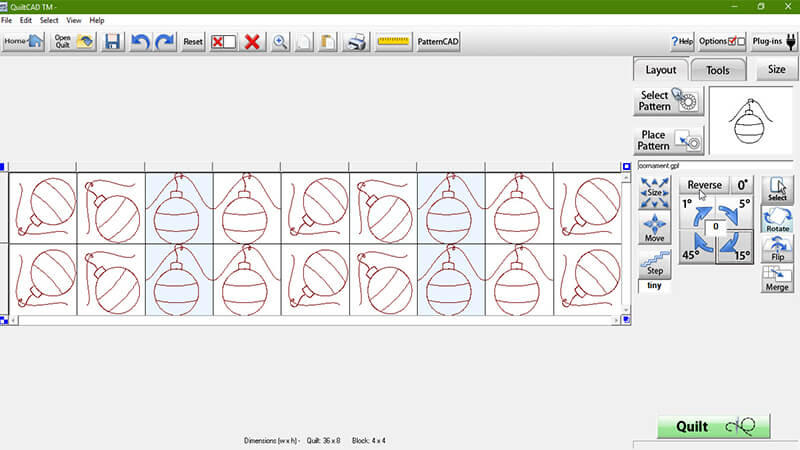Open a quilt with Open Quilt button
Image resolution: width=800 pixels, height=450 pixels.
point(73,42)
